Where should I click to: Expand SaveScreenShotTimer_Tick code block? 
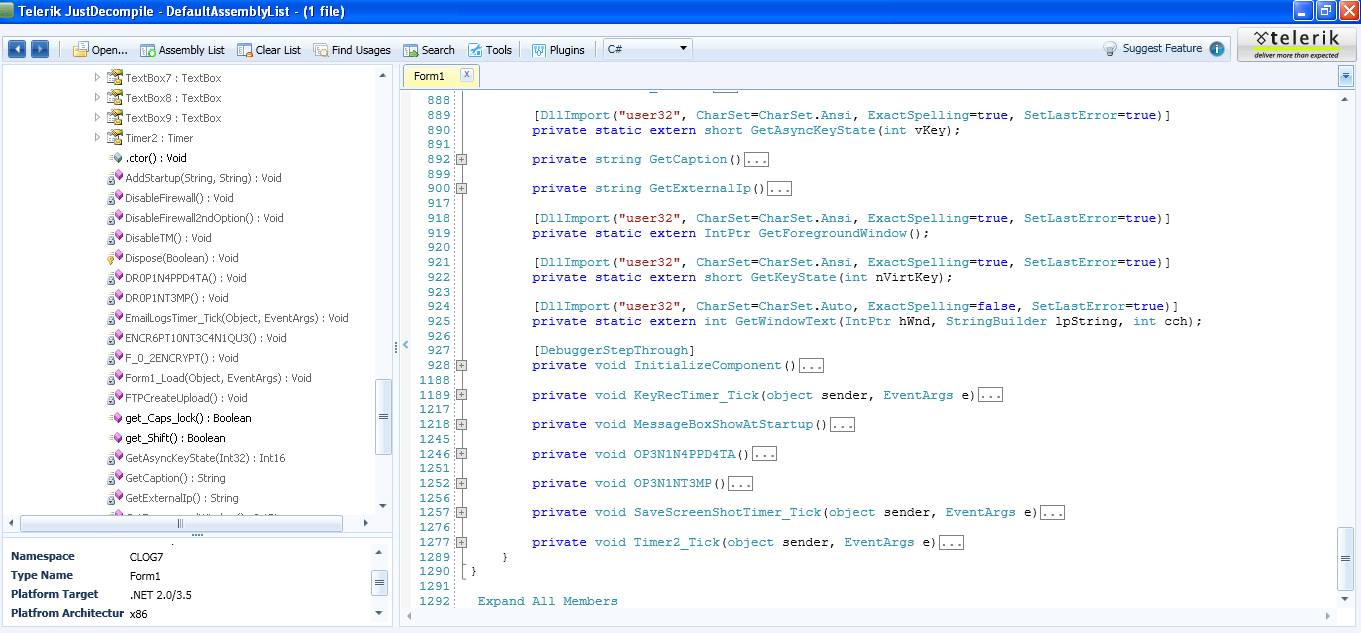click(461, 512)
